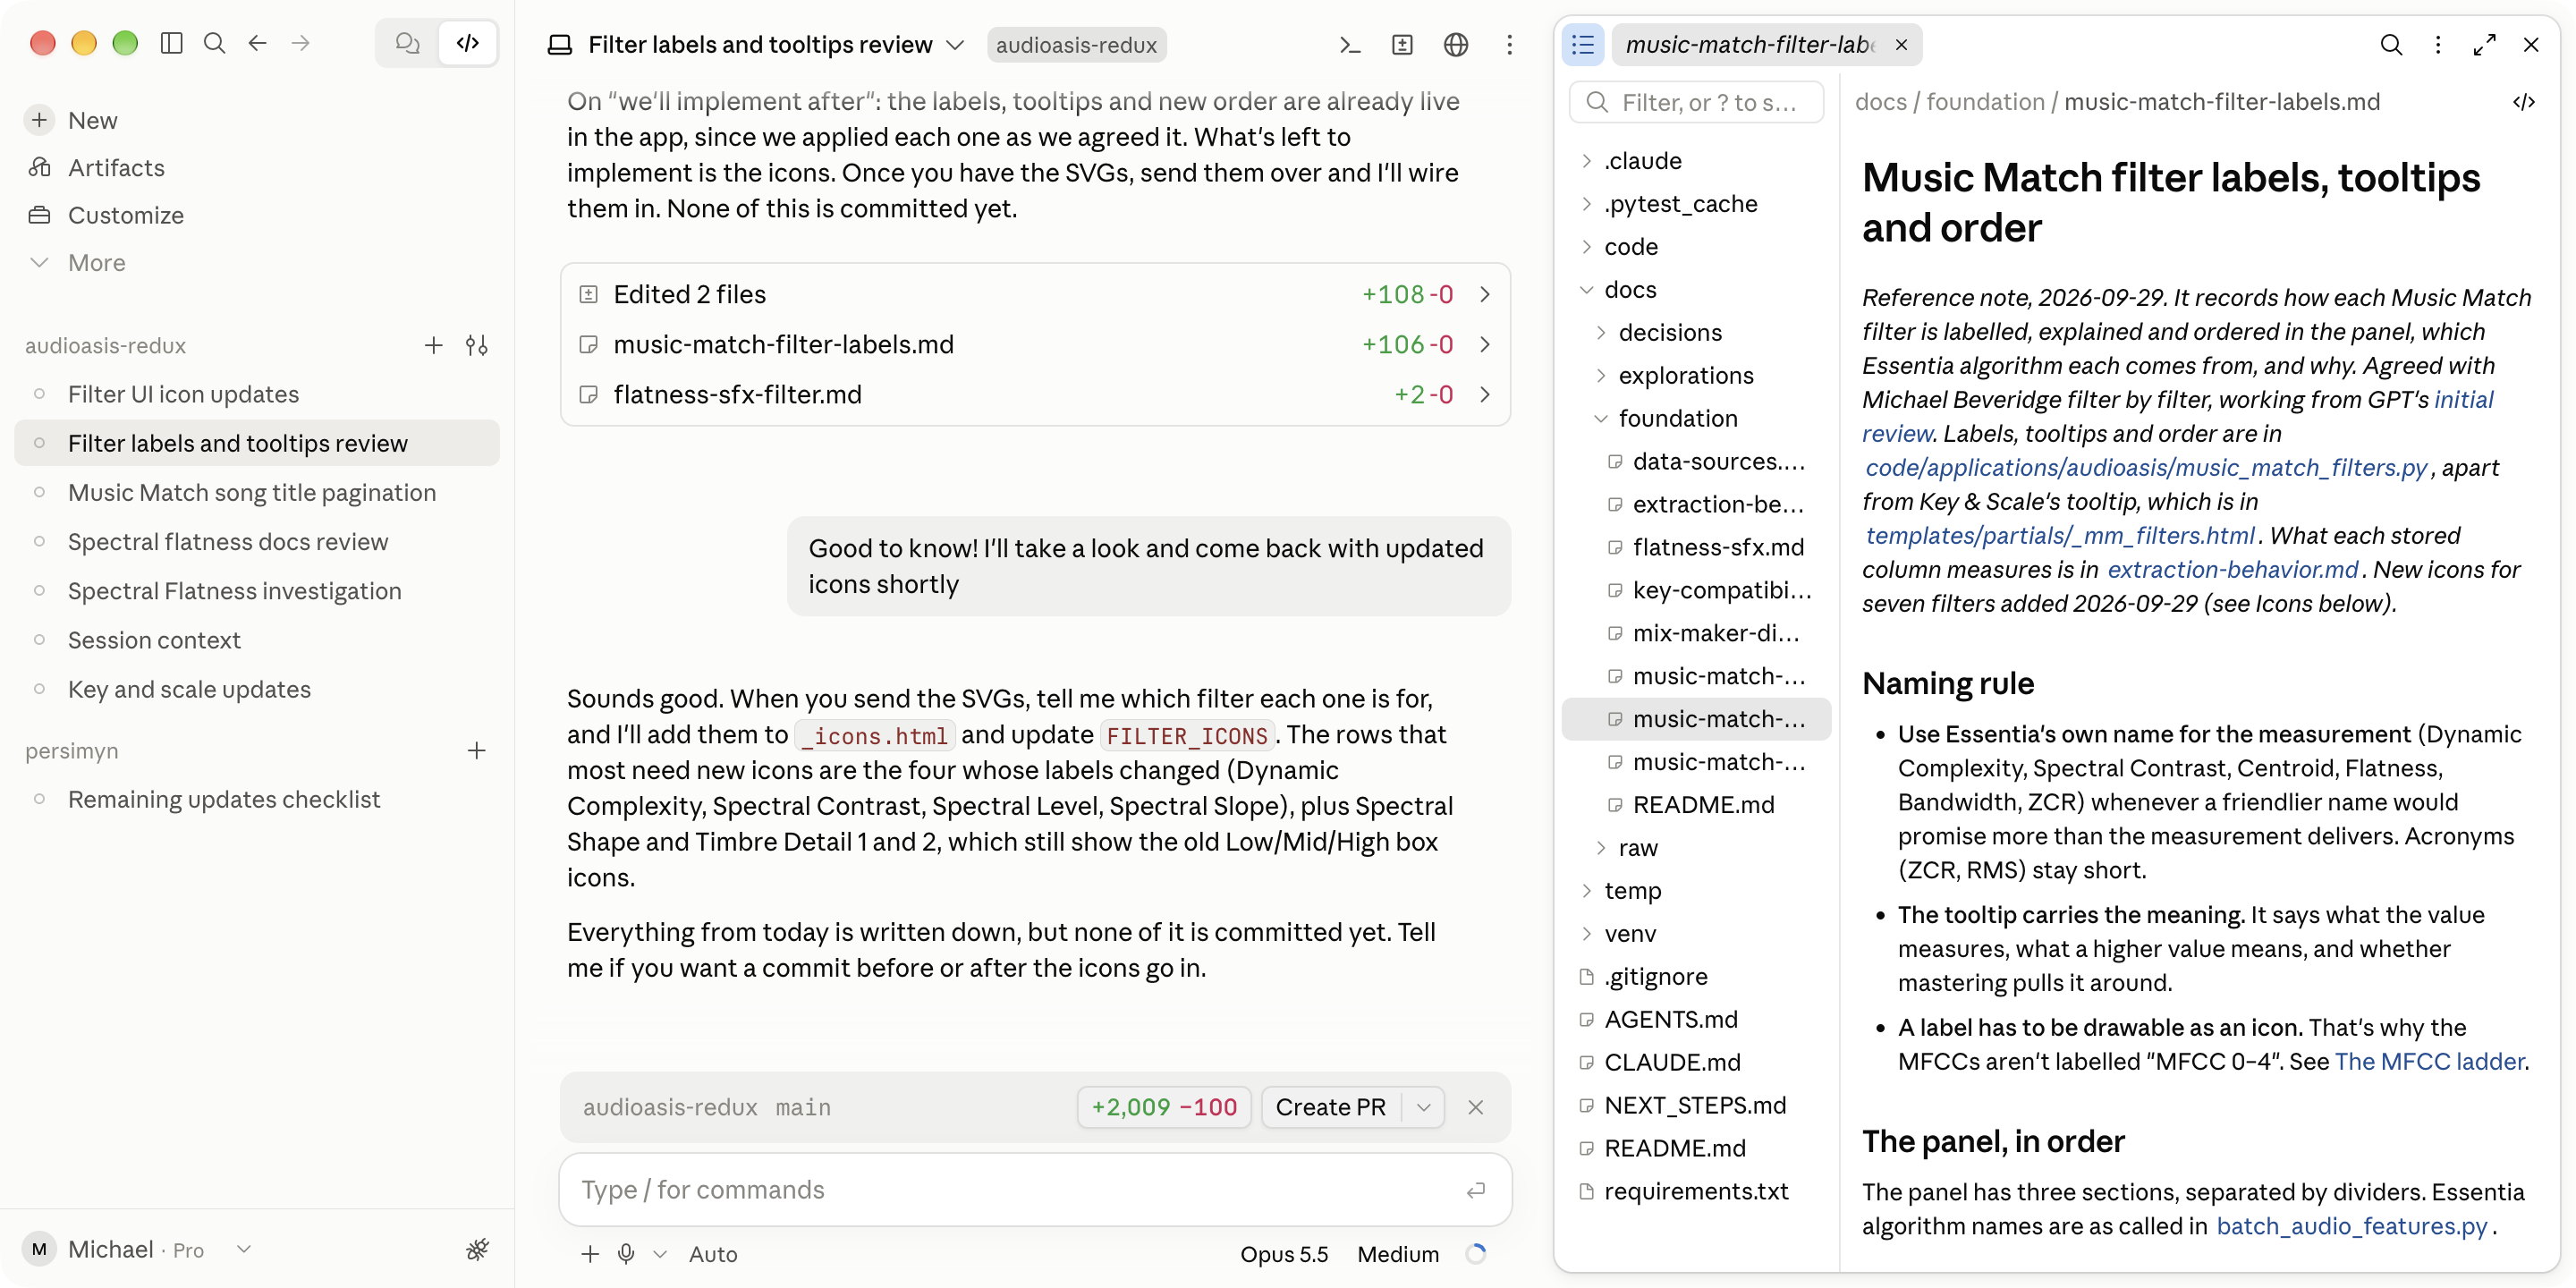Close the music-match-filter-labels tab
Image resolution: width=2576 pixels, height=1288 pixels.
click(x=1901, y=44)
